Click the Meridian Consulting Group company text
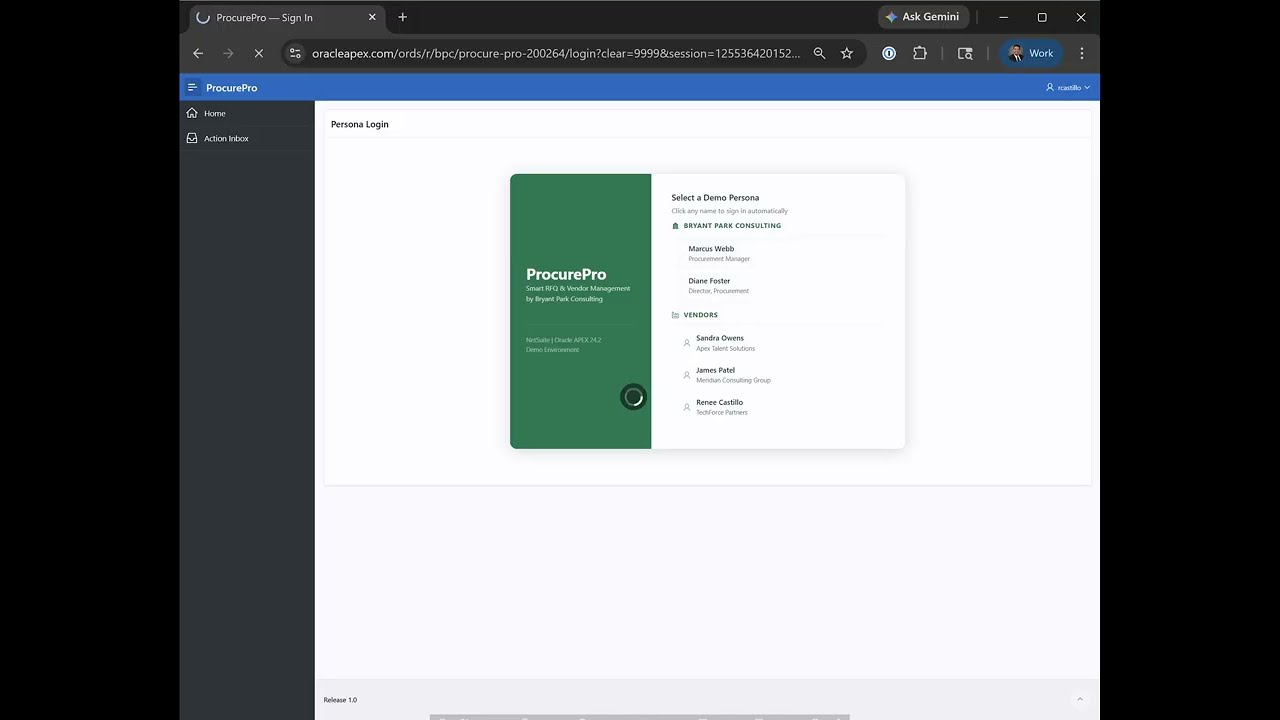 (733, 381)
